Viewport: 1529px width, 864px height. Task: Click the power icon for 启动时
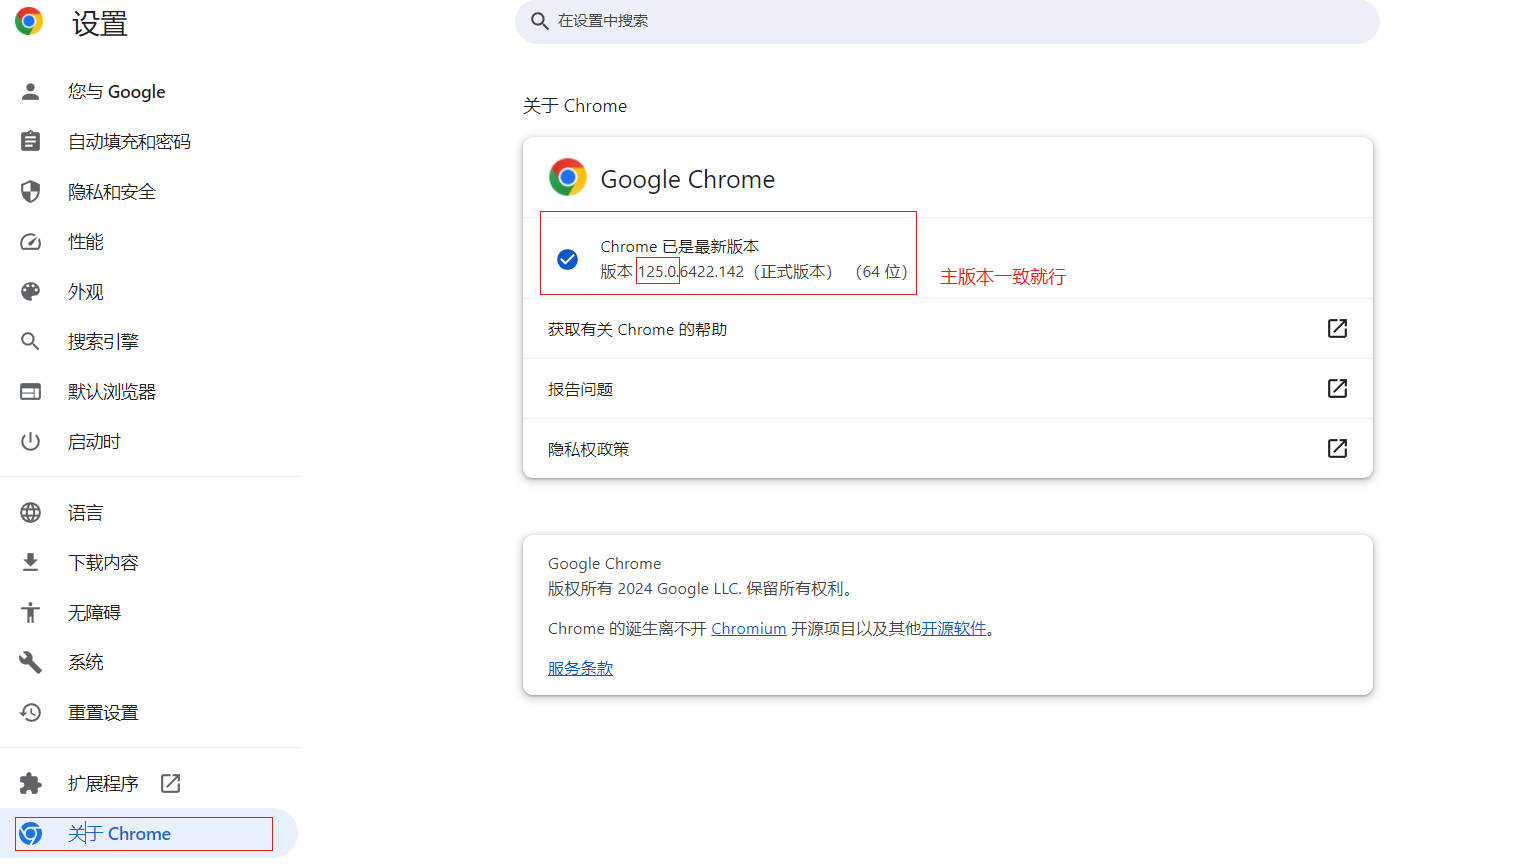pos(31,442)
